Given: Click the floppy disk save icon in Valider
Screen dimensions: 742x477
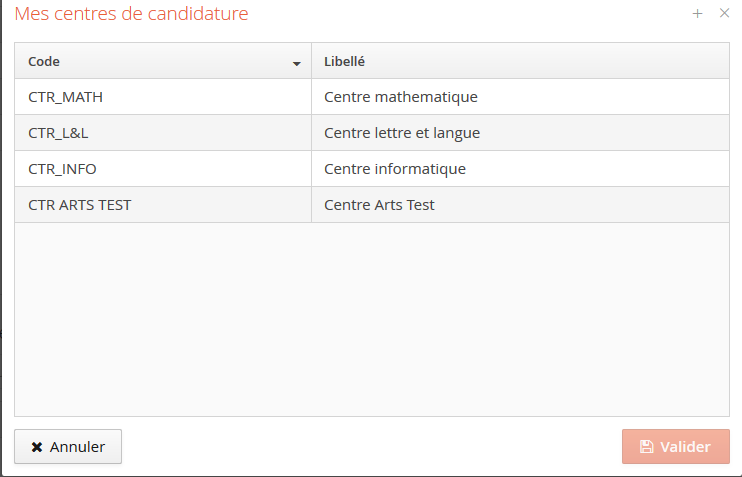Looking at the screenshot, I should point(646,447).
